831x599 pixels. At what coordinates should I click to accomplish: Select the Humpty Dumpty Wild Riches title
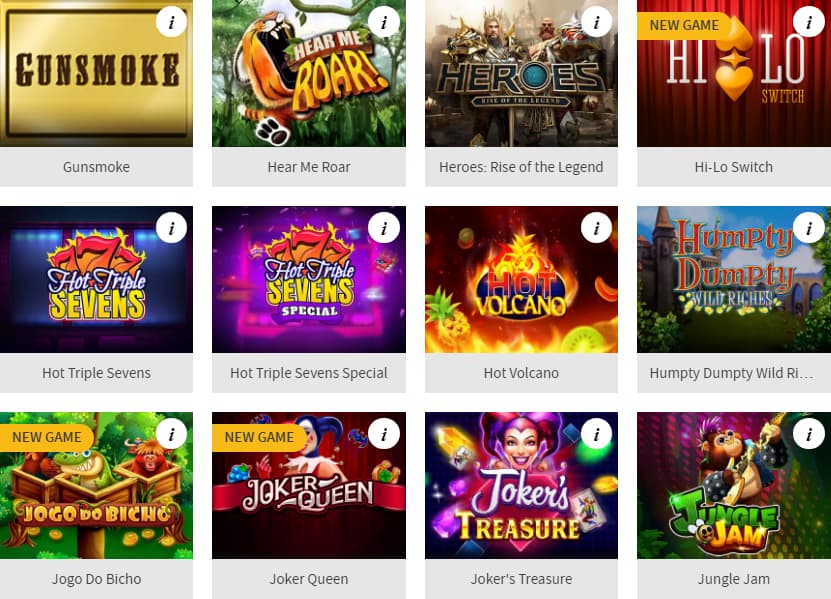click(x=731, y=373)
